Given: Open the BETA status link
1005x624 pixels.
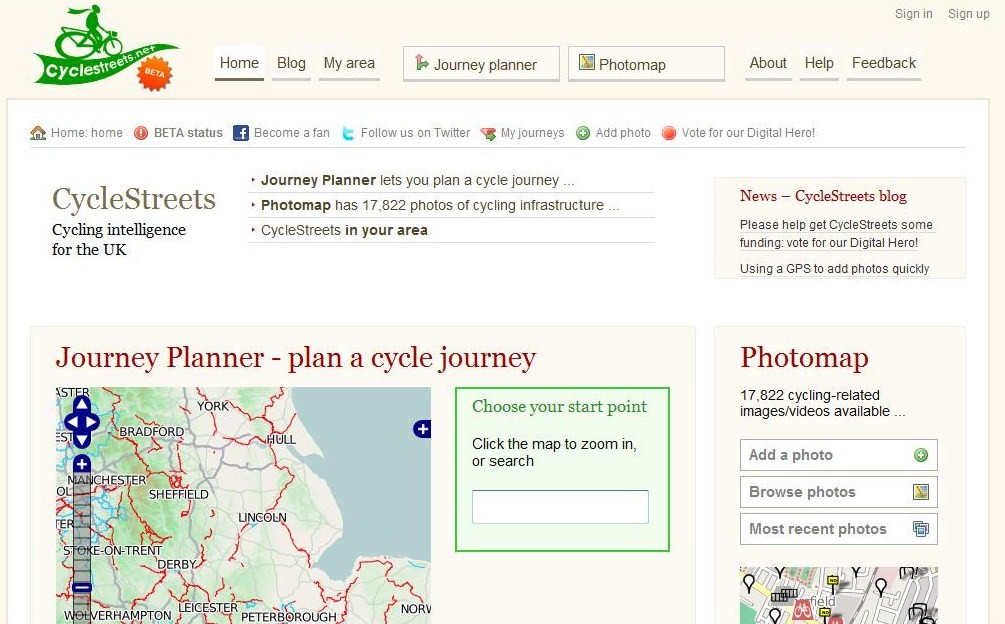Looking at the screenshot, I should coord(188,133).
